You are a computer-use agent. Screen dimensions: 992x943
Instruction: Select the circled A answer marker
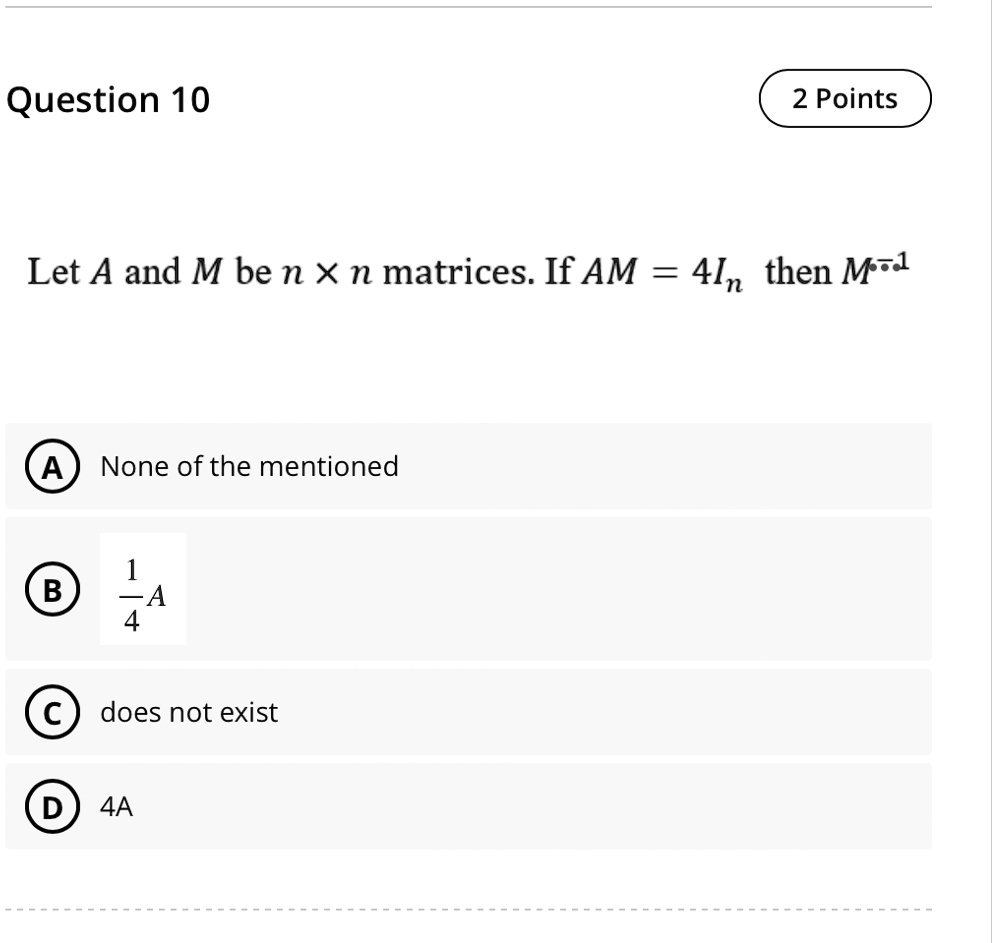[x=53, y=466]
